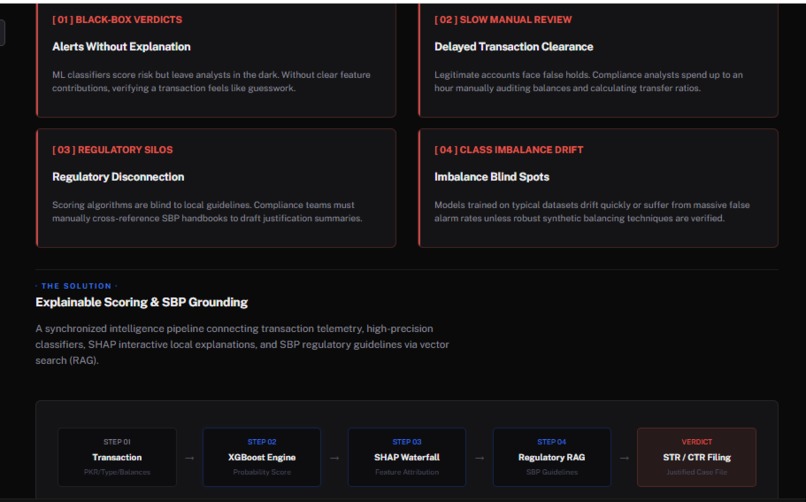Click text 'ML classifiers score risk but leave analysts'

click(211, 81)
